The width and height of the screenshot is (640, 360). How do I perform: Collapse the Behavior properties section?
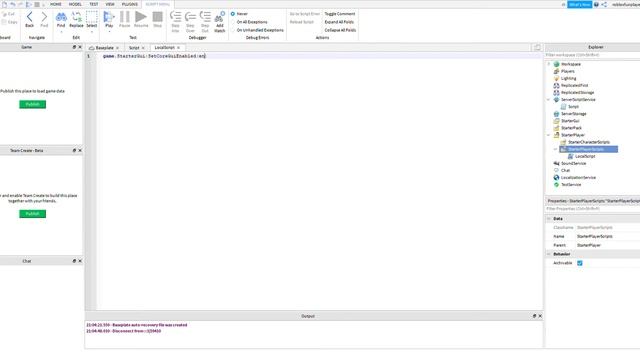pos(549,254)
